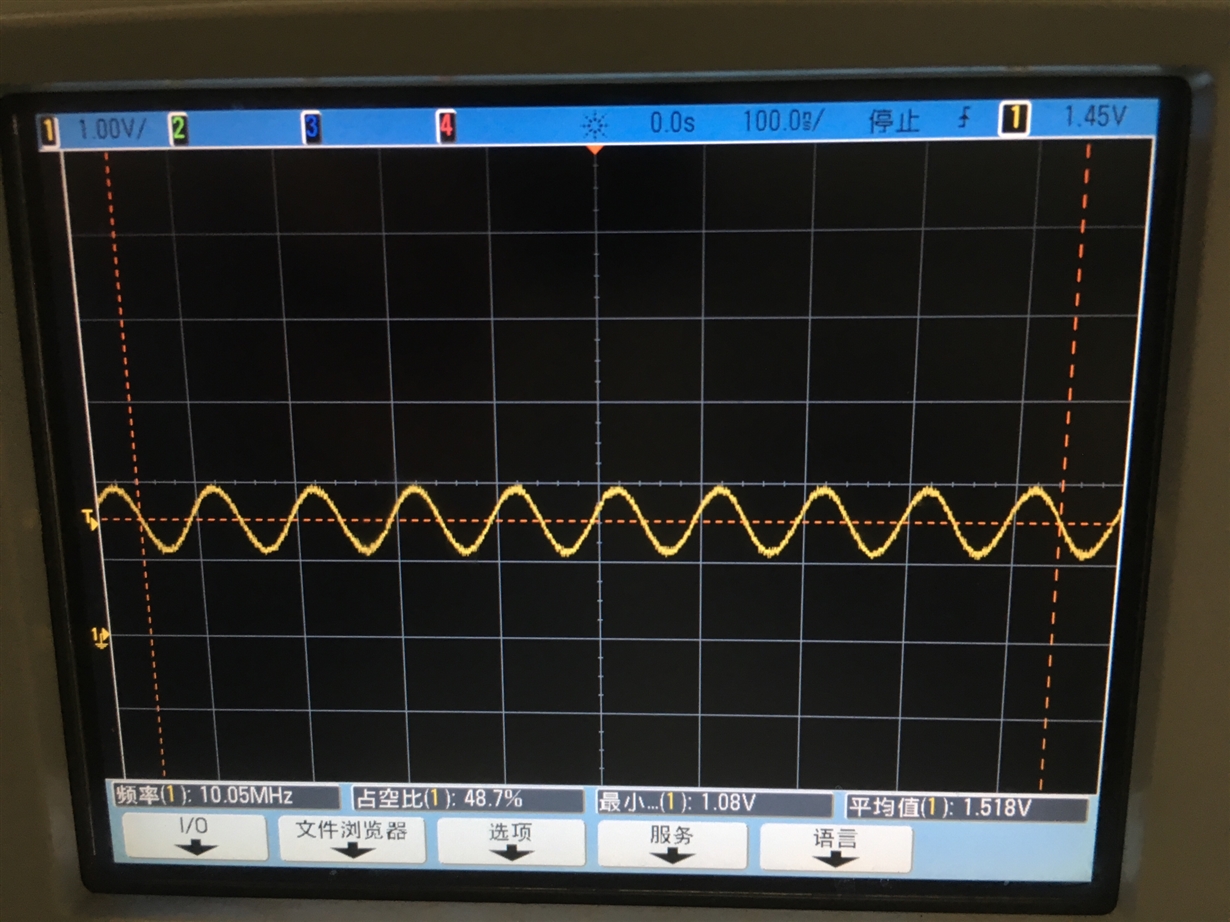Image resolution: width=1230 pixels, height=922 pixels.
Task: Click the trigger position sun-shaped icon
Action: click(595, 125)
